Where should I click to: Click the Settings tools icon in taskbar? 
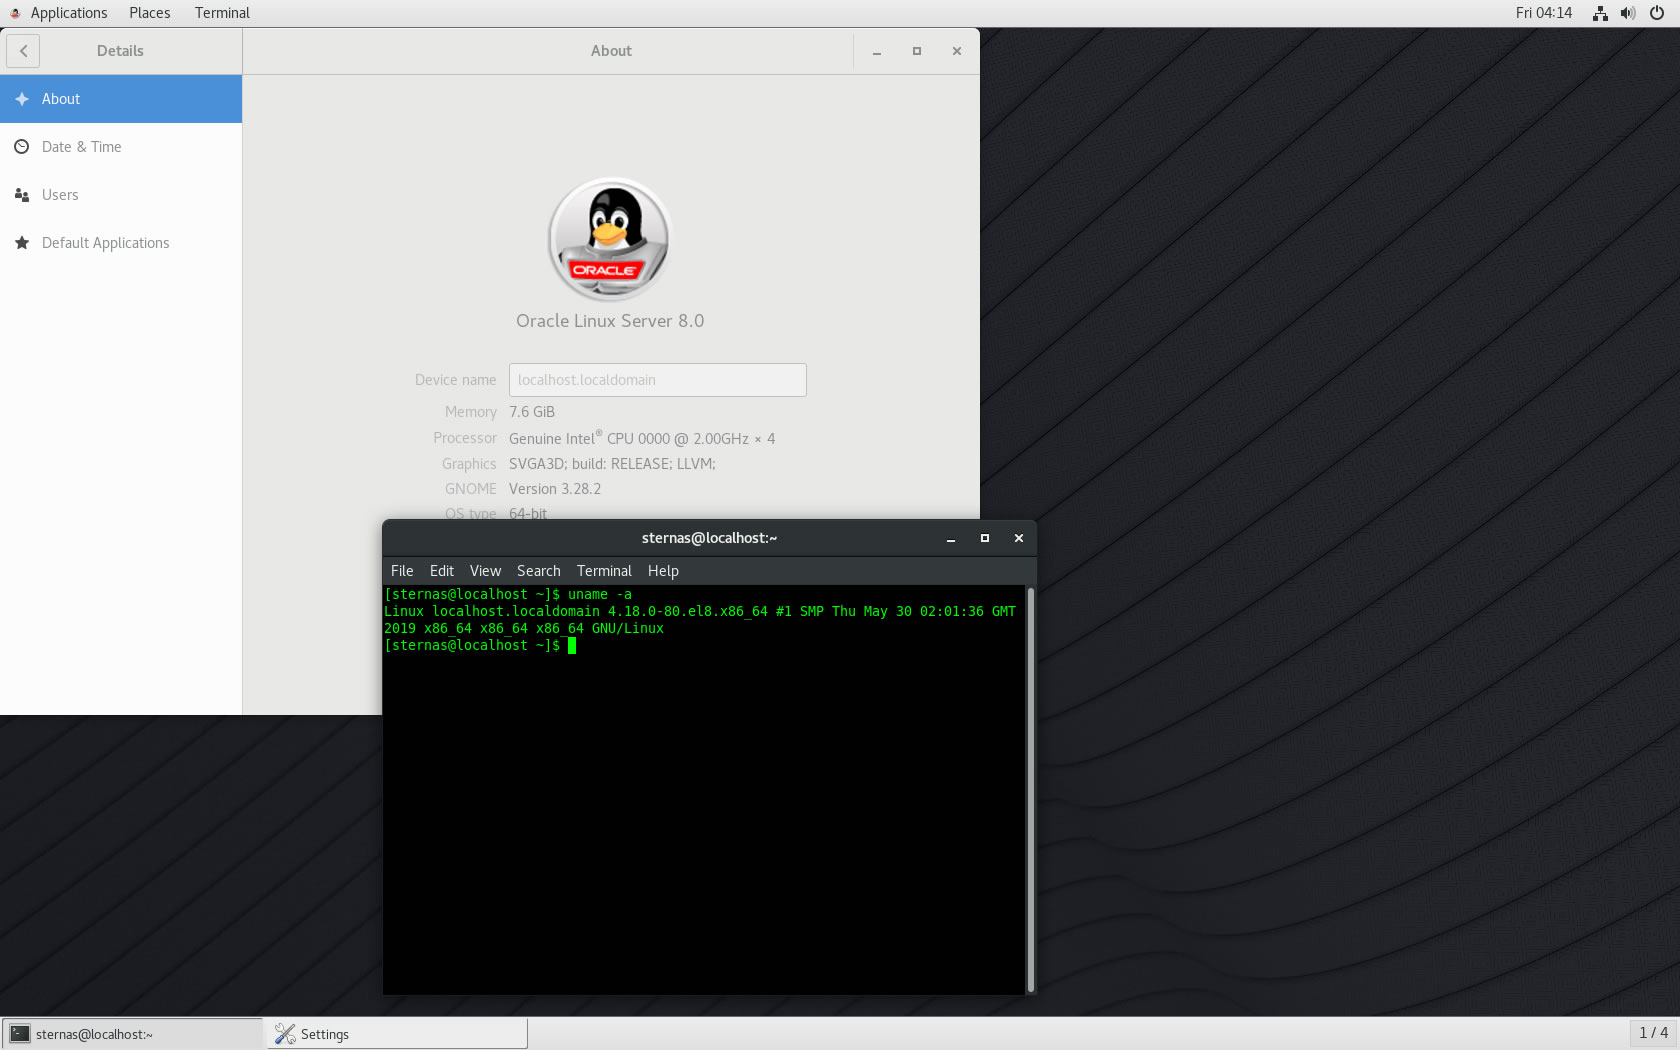[285, 1034]
